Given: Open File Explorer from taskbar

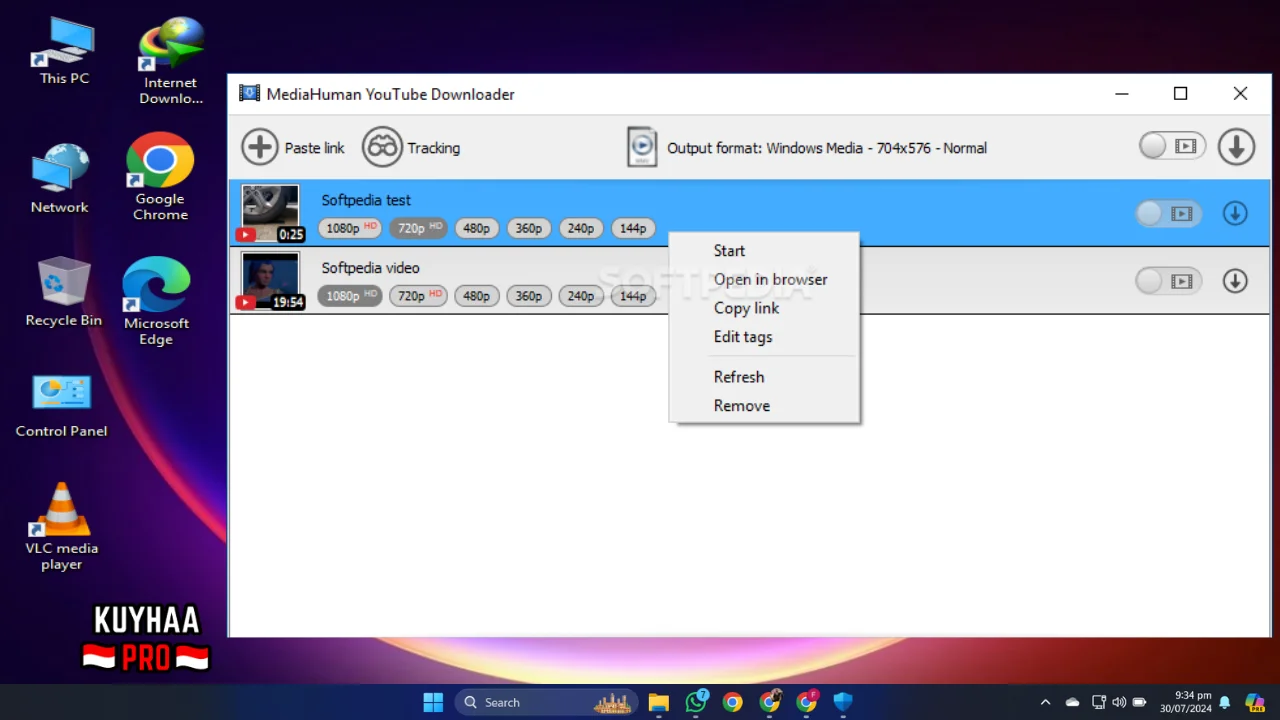Looking at the screenshot, I should pyautogui.click(x=658, y=702).
